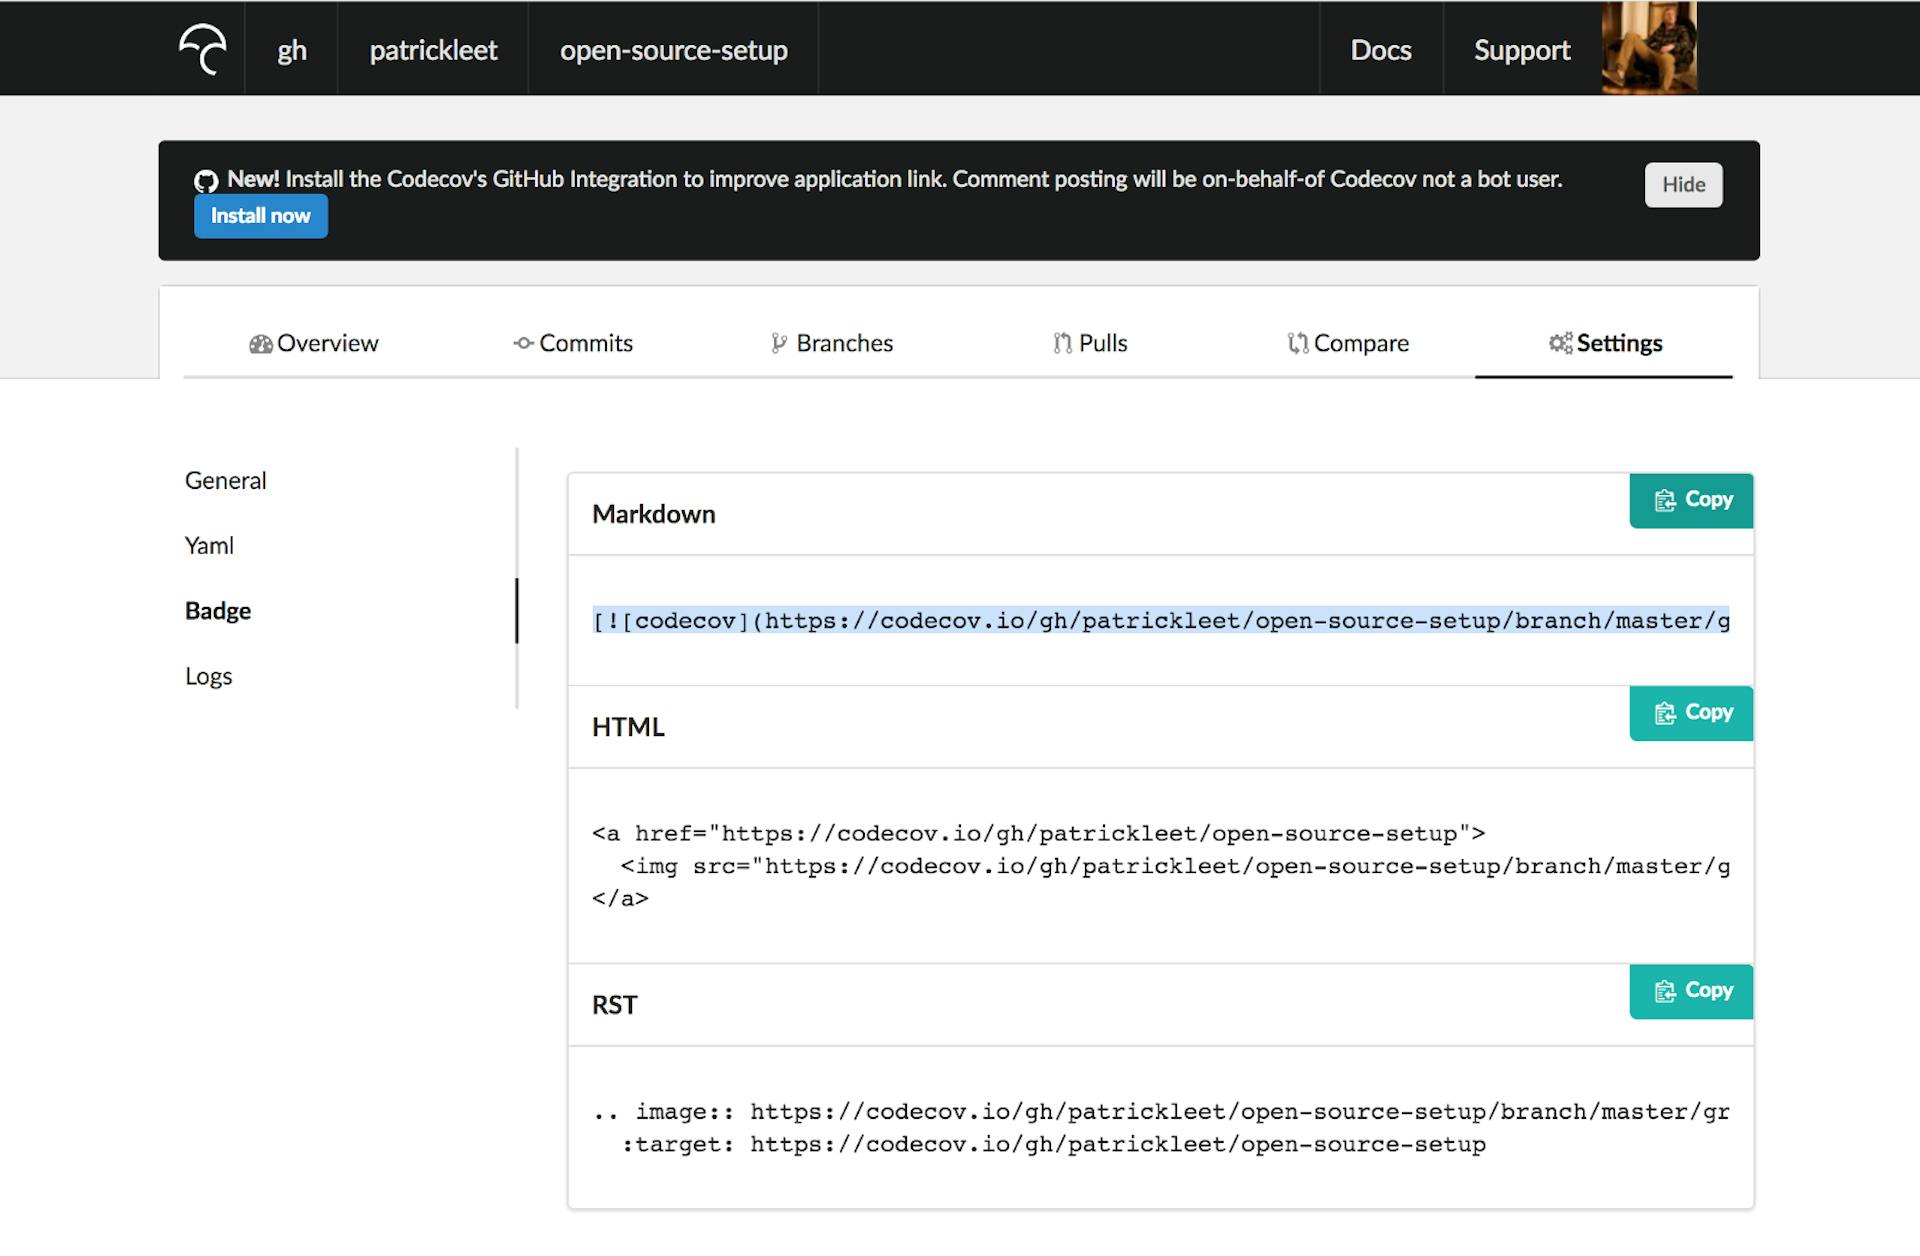The width and height of the screenshot is (1920, 1256).
Task: Click the GitHub icon in the integration banner
Action: pyautogui.click(x=205, y=180)
